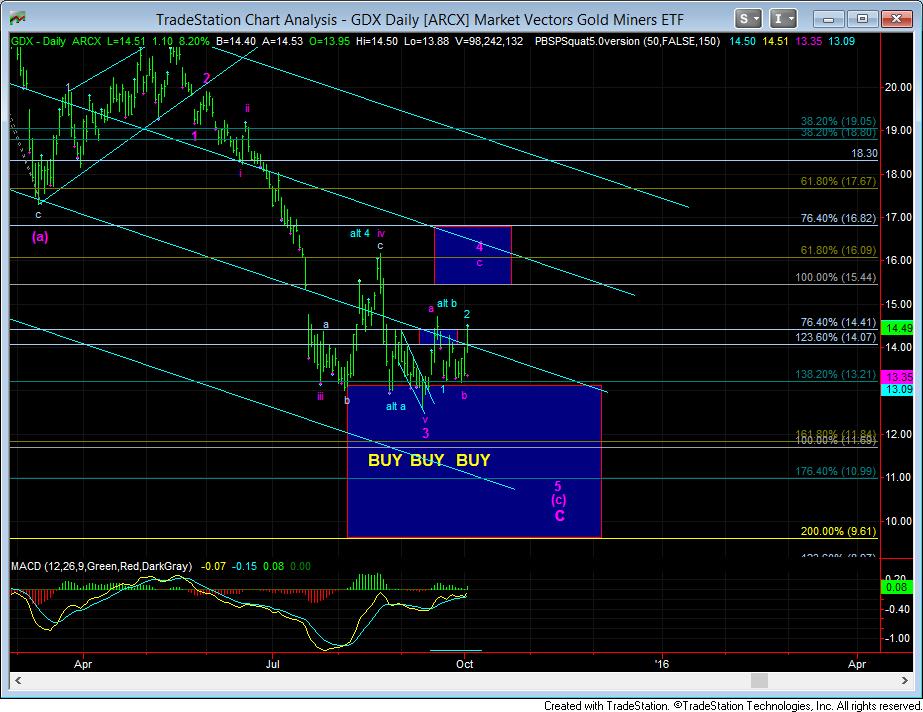Click the '16 time axis label
The height and width of the screenshot is (712, 923).
coord(662,664)
